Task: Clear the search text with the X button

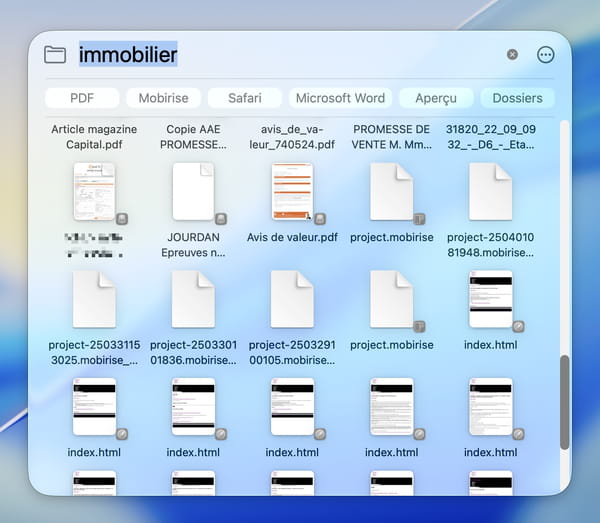Action: [512, 55]
